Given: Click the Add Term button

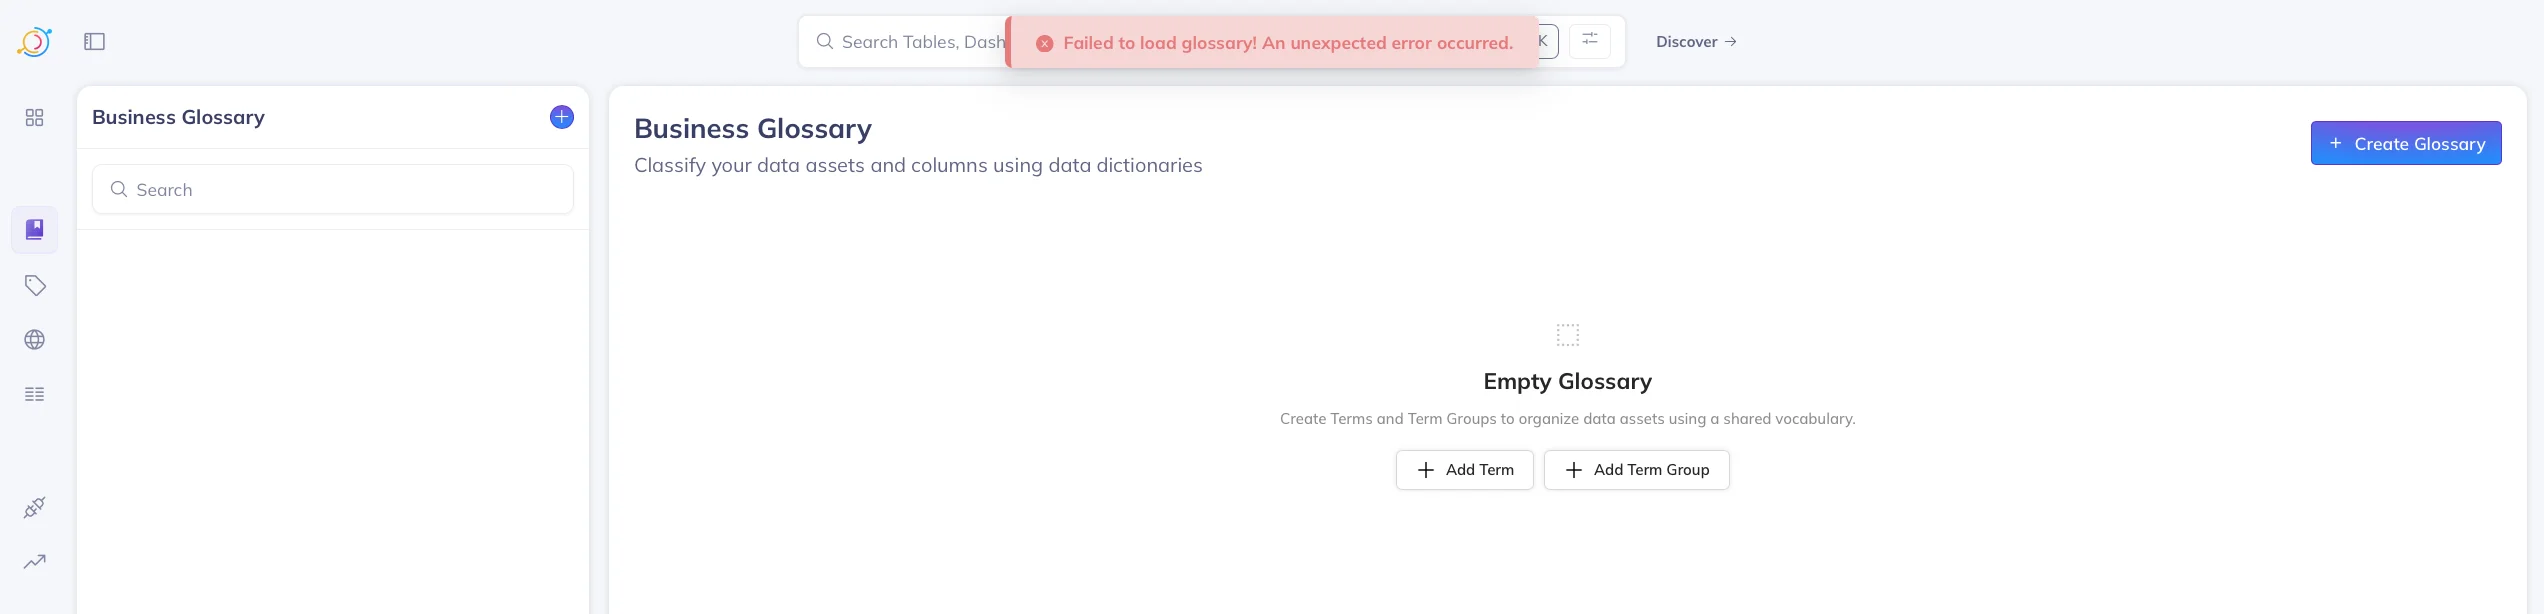Looking at the screenshot, I should click(x=1464, y=469).
